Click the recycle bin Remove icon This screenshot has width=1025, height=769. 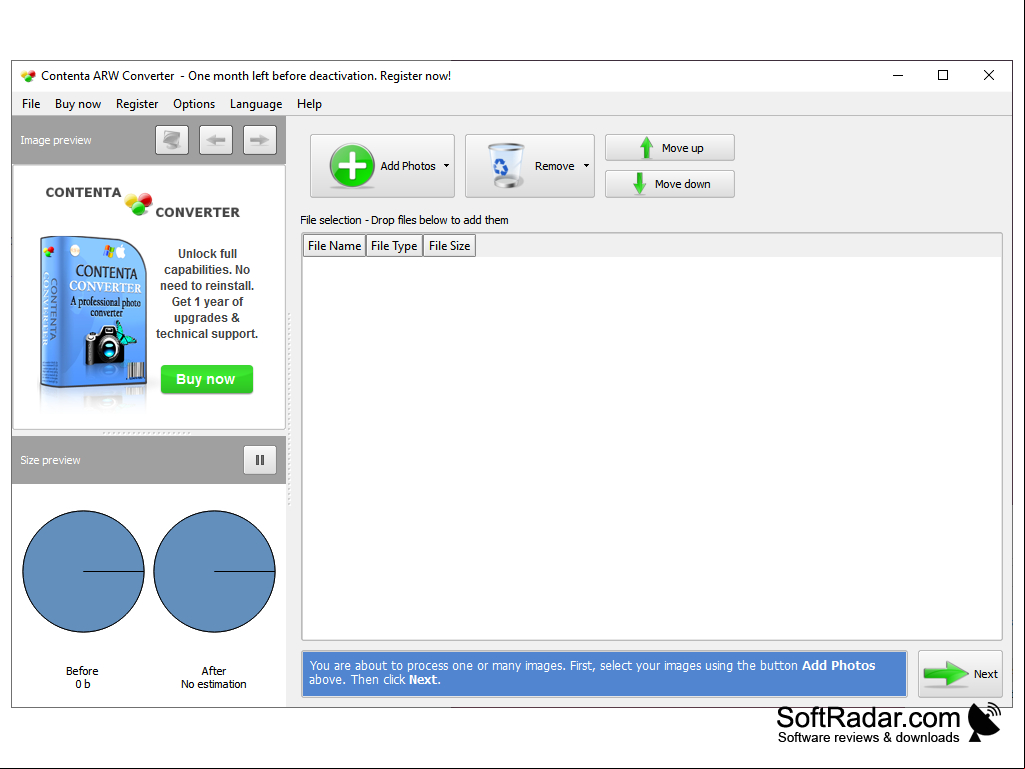(x=505, y=166)
